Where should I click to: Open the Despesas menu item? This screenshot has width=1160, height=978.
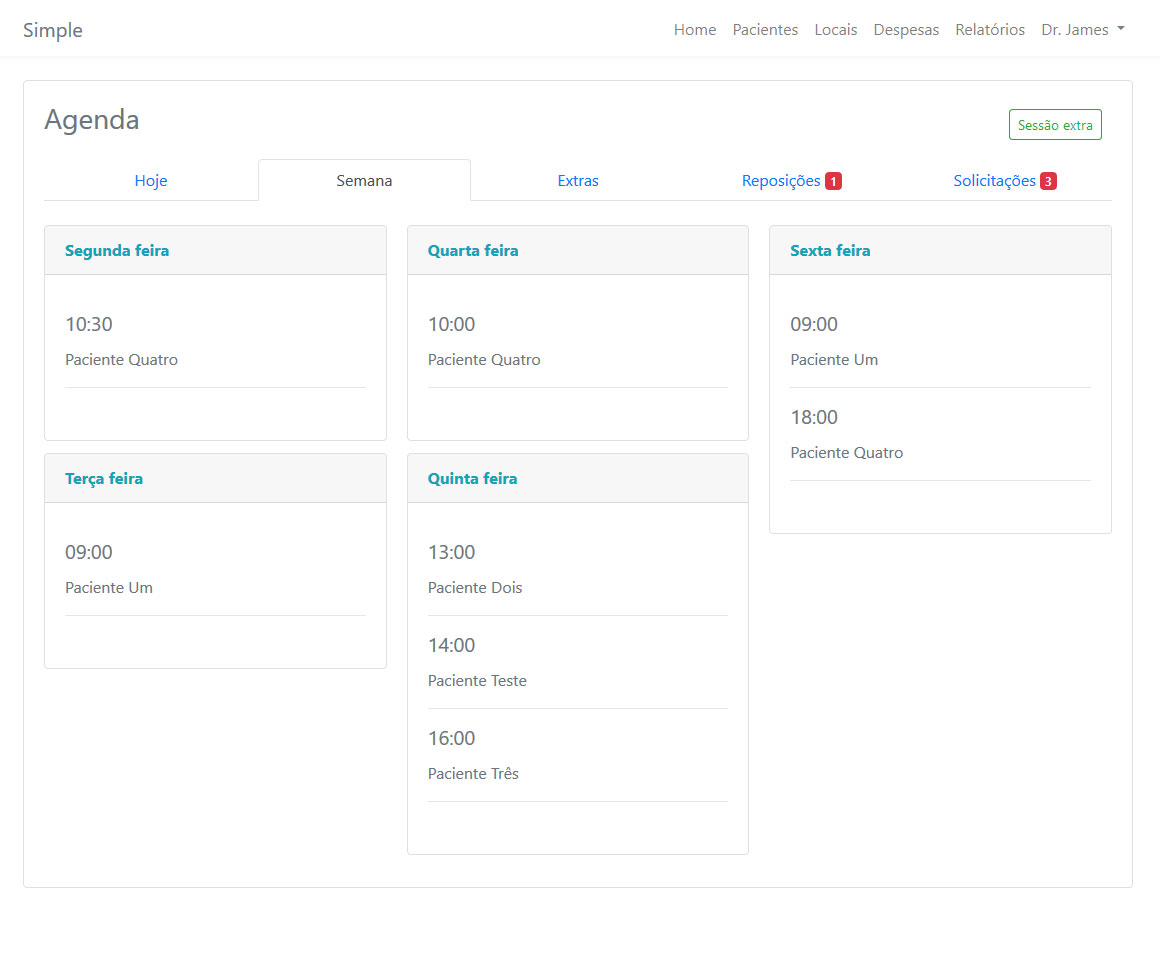[x=906, y=30]
